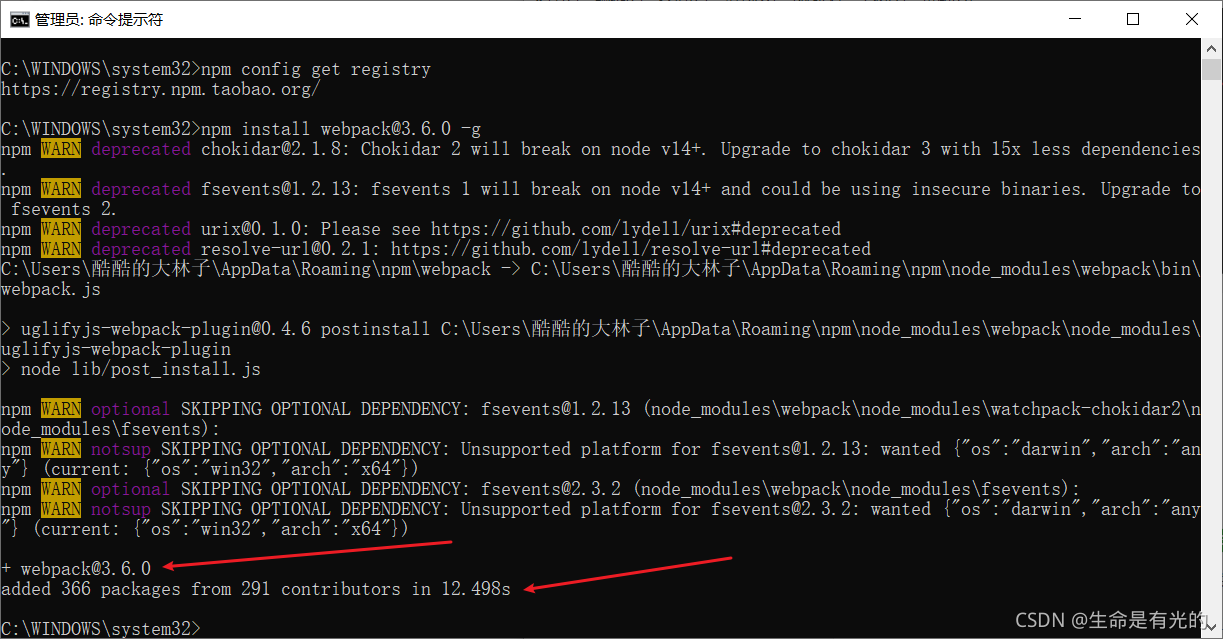Click the '(current: {"os":"win32","arch":"x64"})' line starting with y"}
Image resolution: width=1223 pixels, height=639 pixels.
coord(211,469)
